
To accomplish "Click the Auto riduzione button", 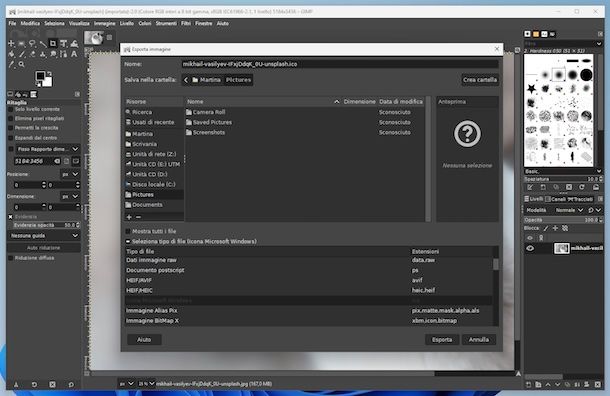I will 44,248.
